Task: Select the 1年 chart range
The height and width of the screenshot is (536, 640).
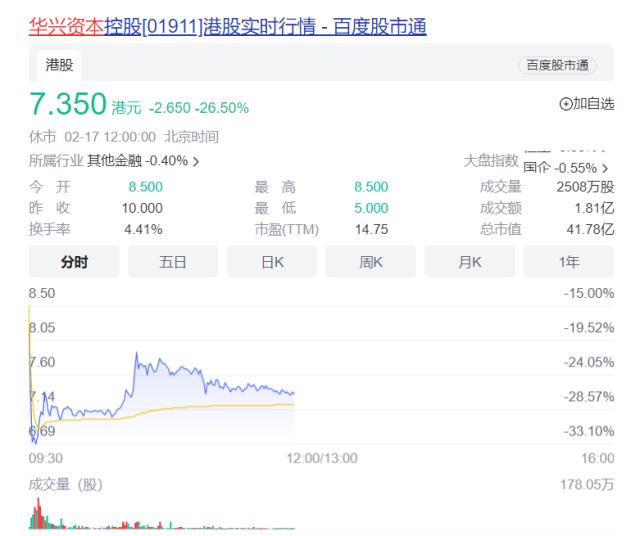Action: (569, 262)
